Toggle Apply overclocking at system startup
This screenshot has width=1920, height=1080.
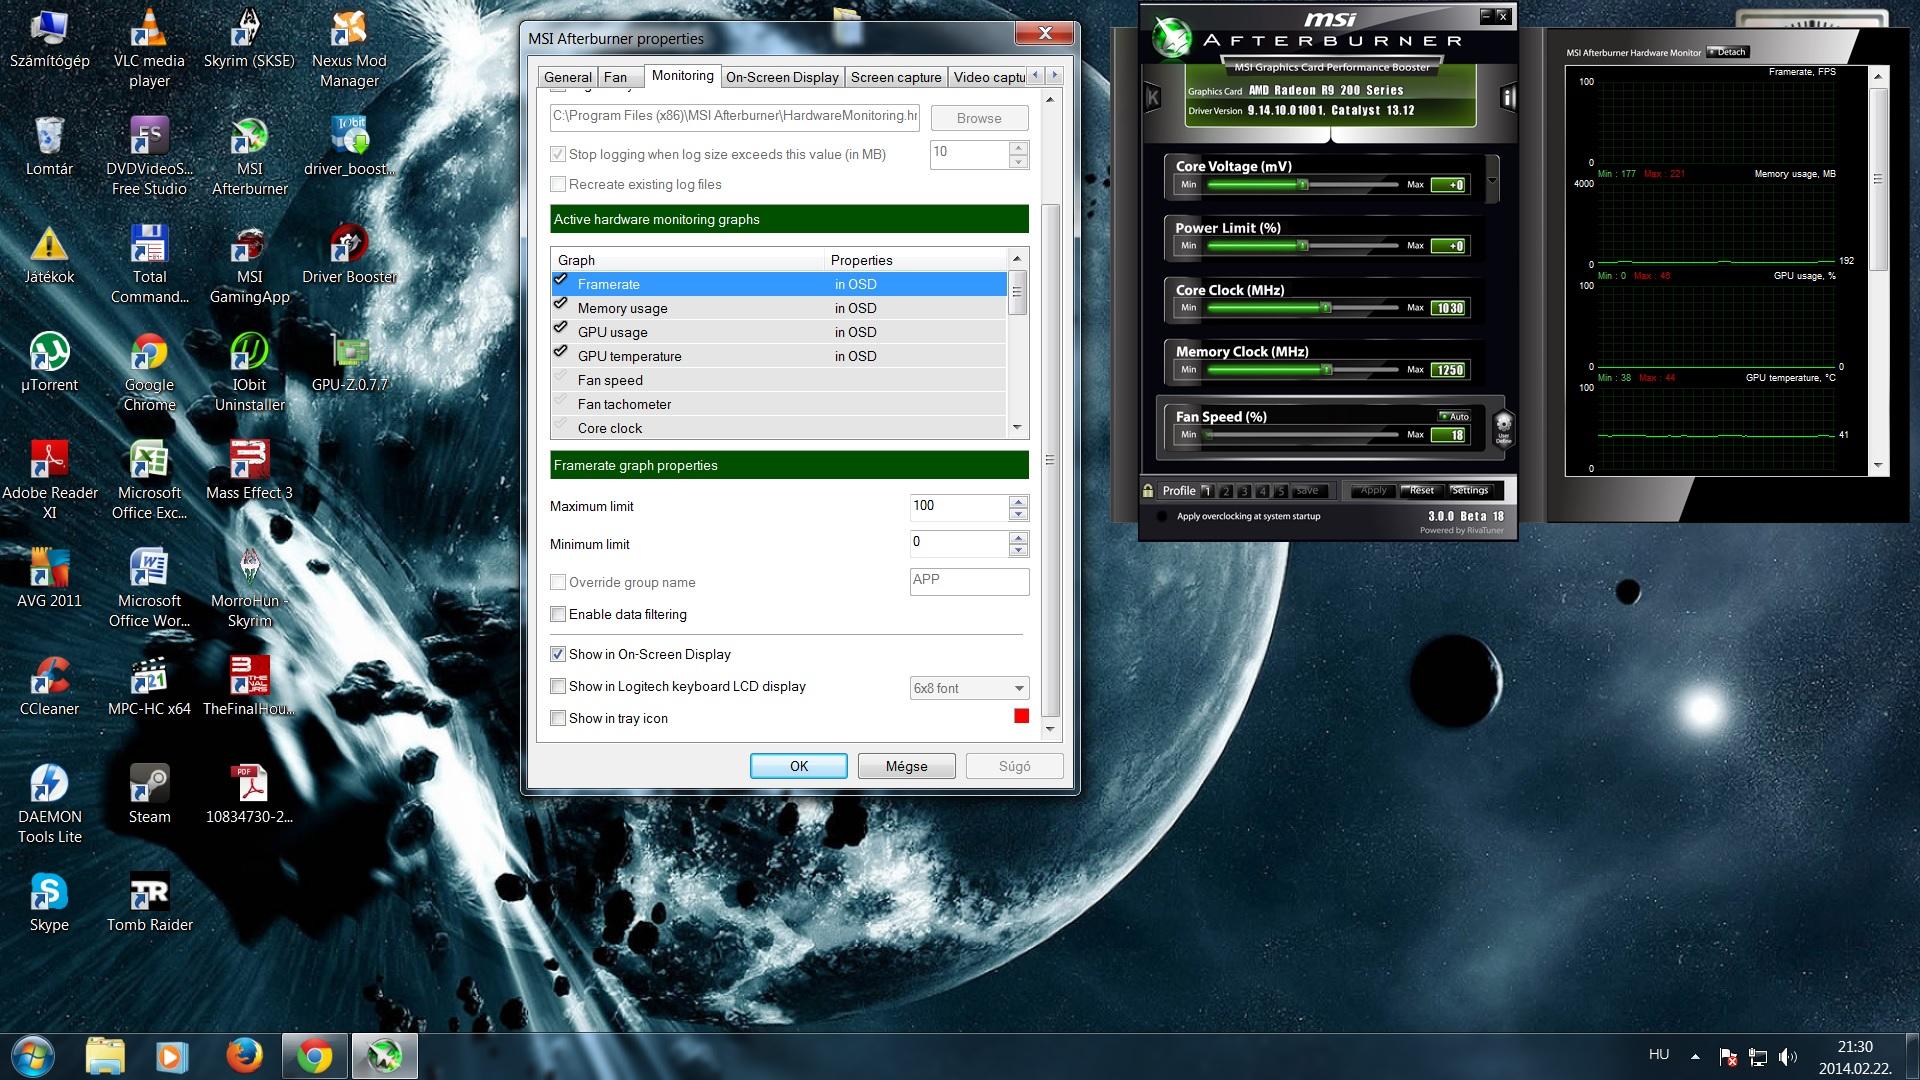(1161, 516)
